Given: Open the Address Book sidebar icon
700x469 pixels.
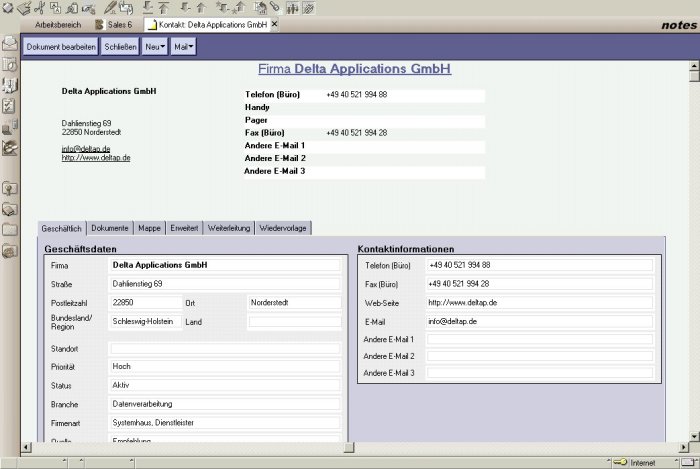Looking at the screenshot, I should click(x=10, y=84).
